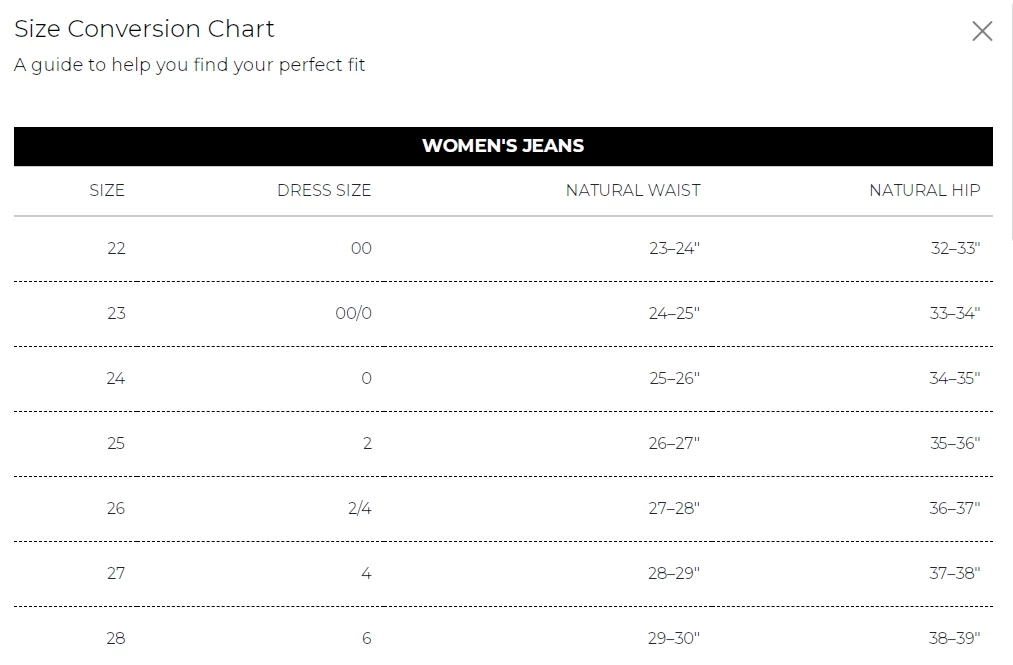Click the 32–33" natural hip value
Viewport: 1013px width, 665px height.
point(955,248)
